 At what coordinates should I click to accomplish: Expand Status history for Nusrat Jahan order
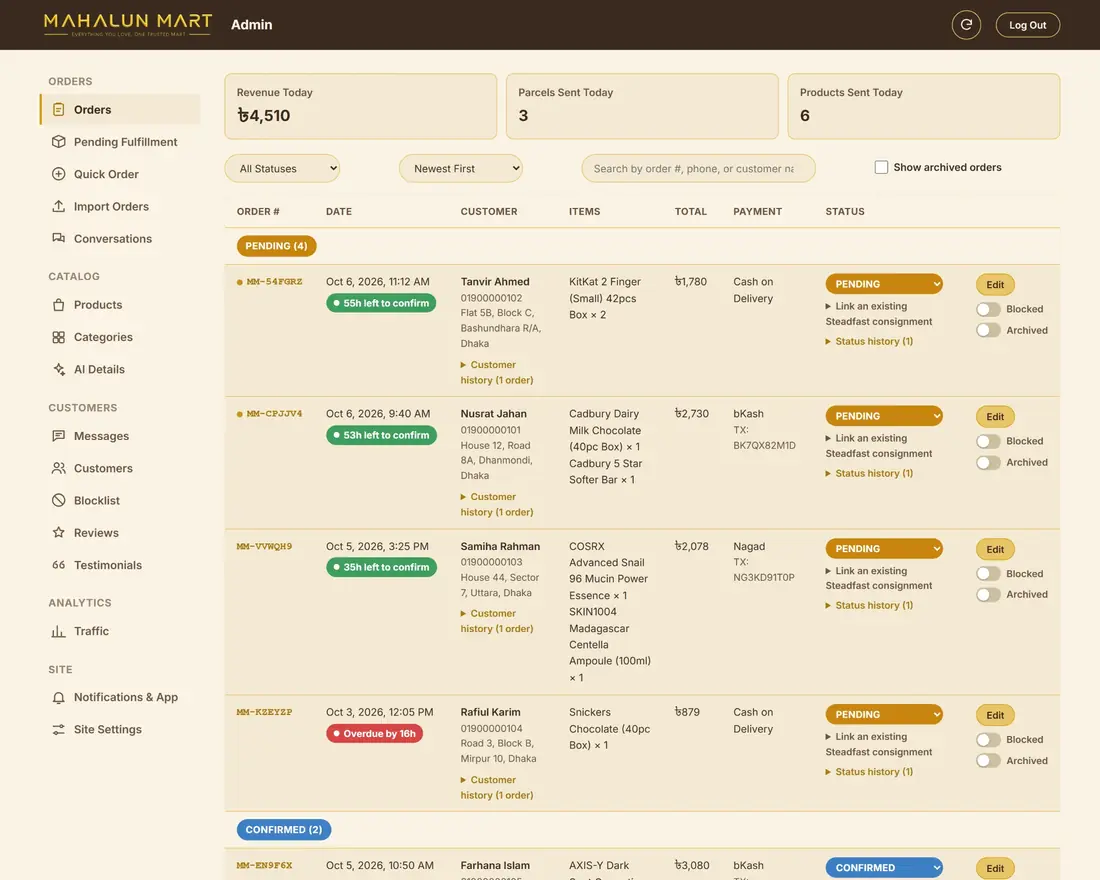869,473
